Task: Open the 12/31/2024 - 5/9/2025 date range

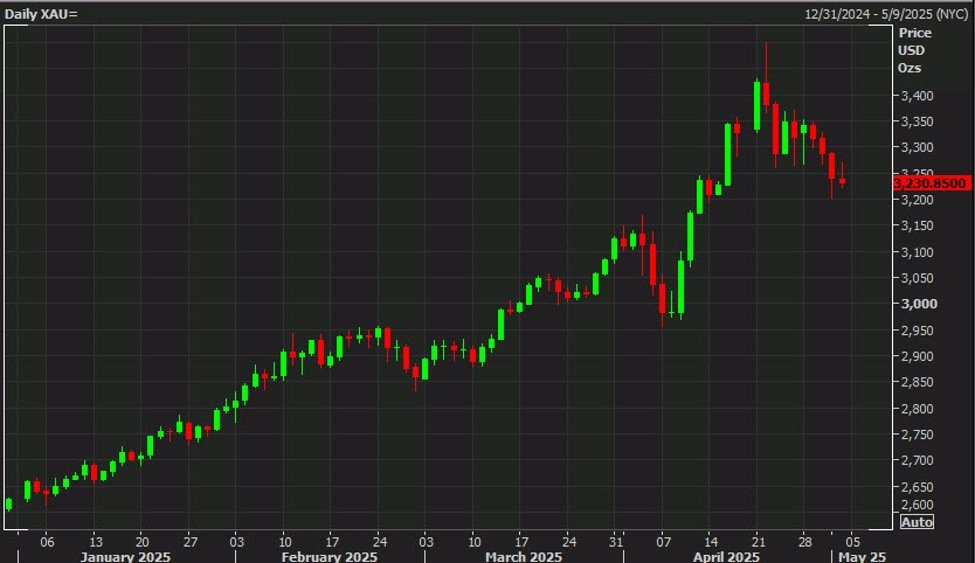Action: [x=887, y=13]
